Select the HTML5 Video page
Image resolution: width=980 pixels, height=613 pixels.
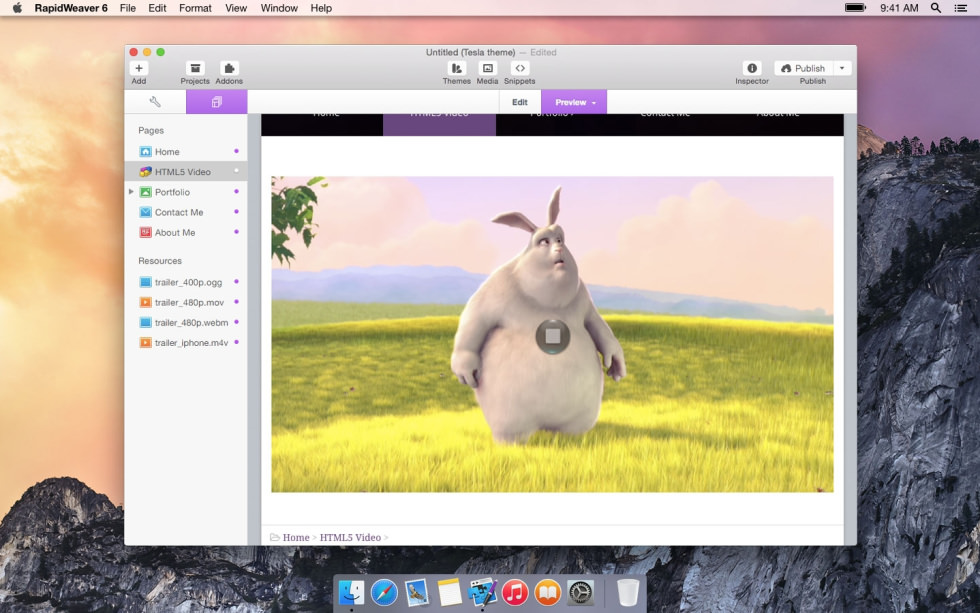click(186, 172)
